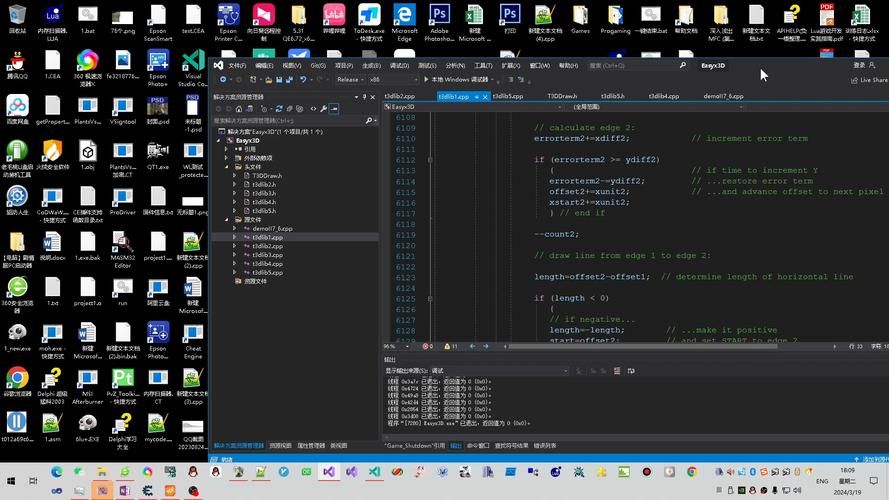The image size is (889, 500).
Task: Open the 命令窗口 bottom tab
Action: [478, 446]
